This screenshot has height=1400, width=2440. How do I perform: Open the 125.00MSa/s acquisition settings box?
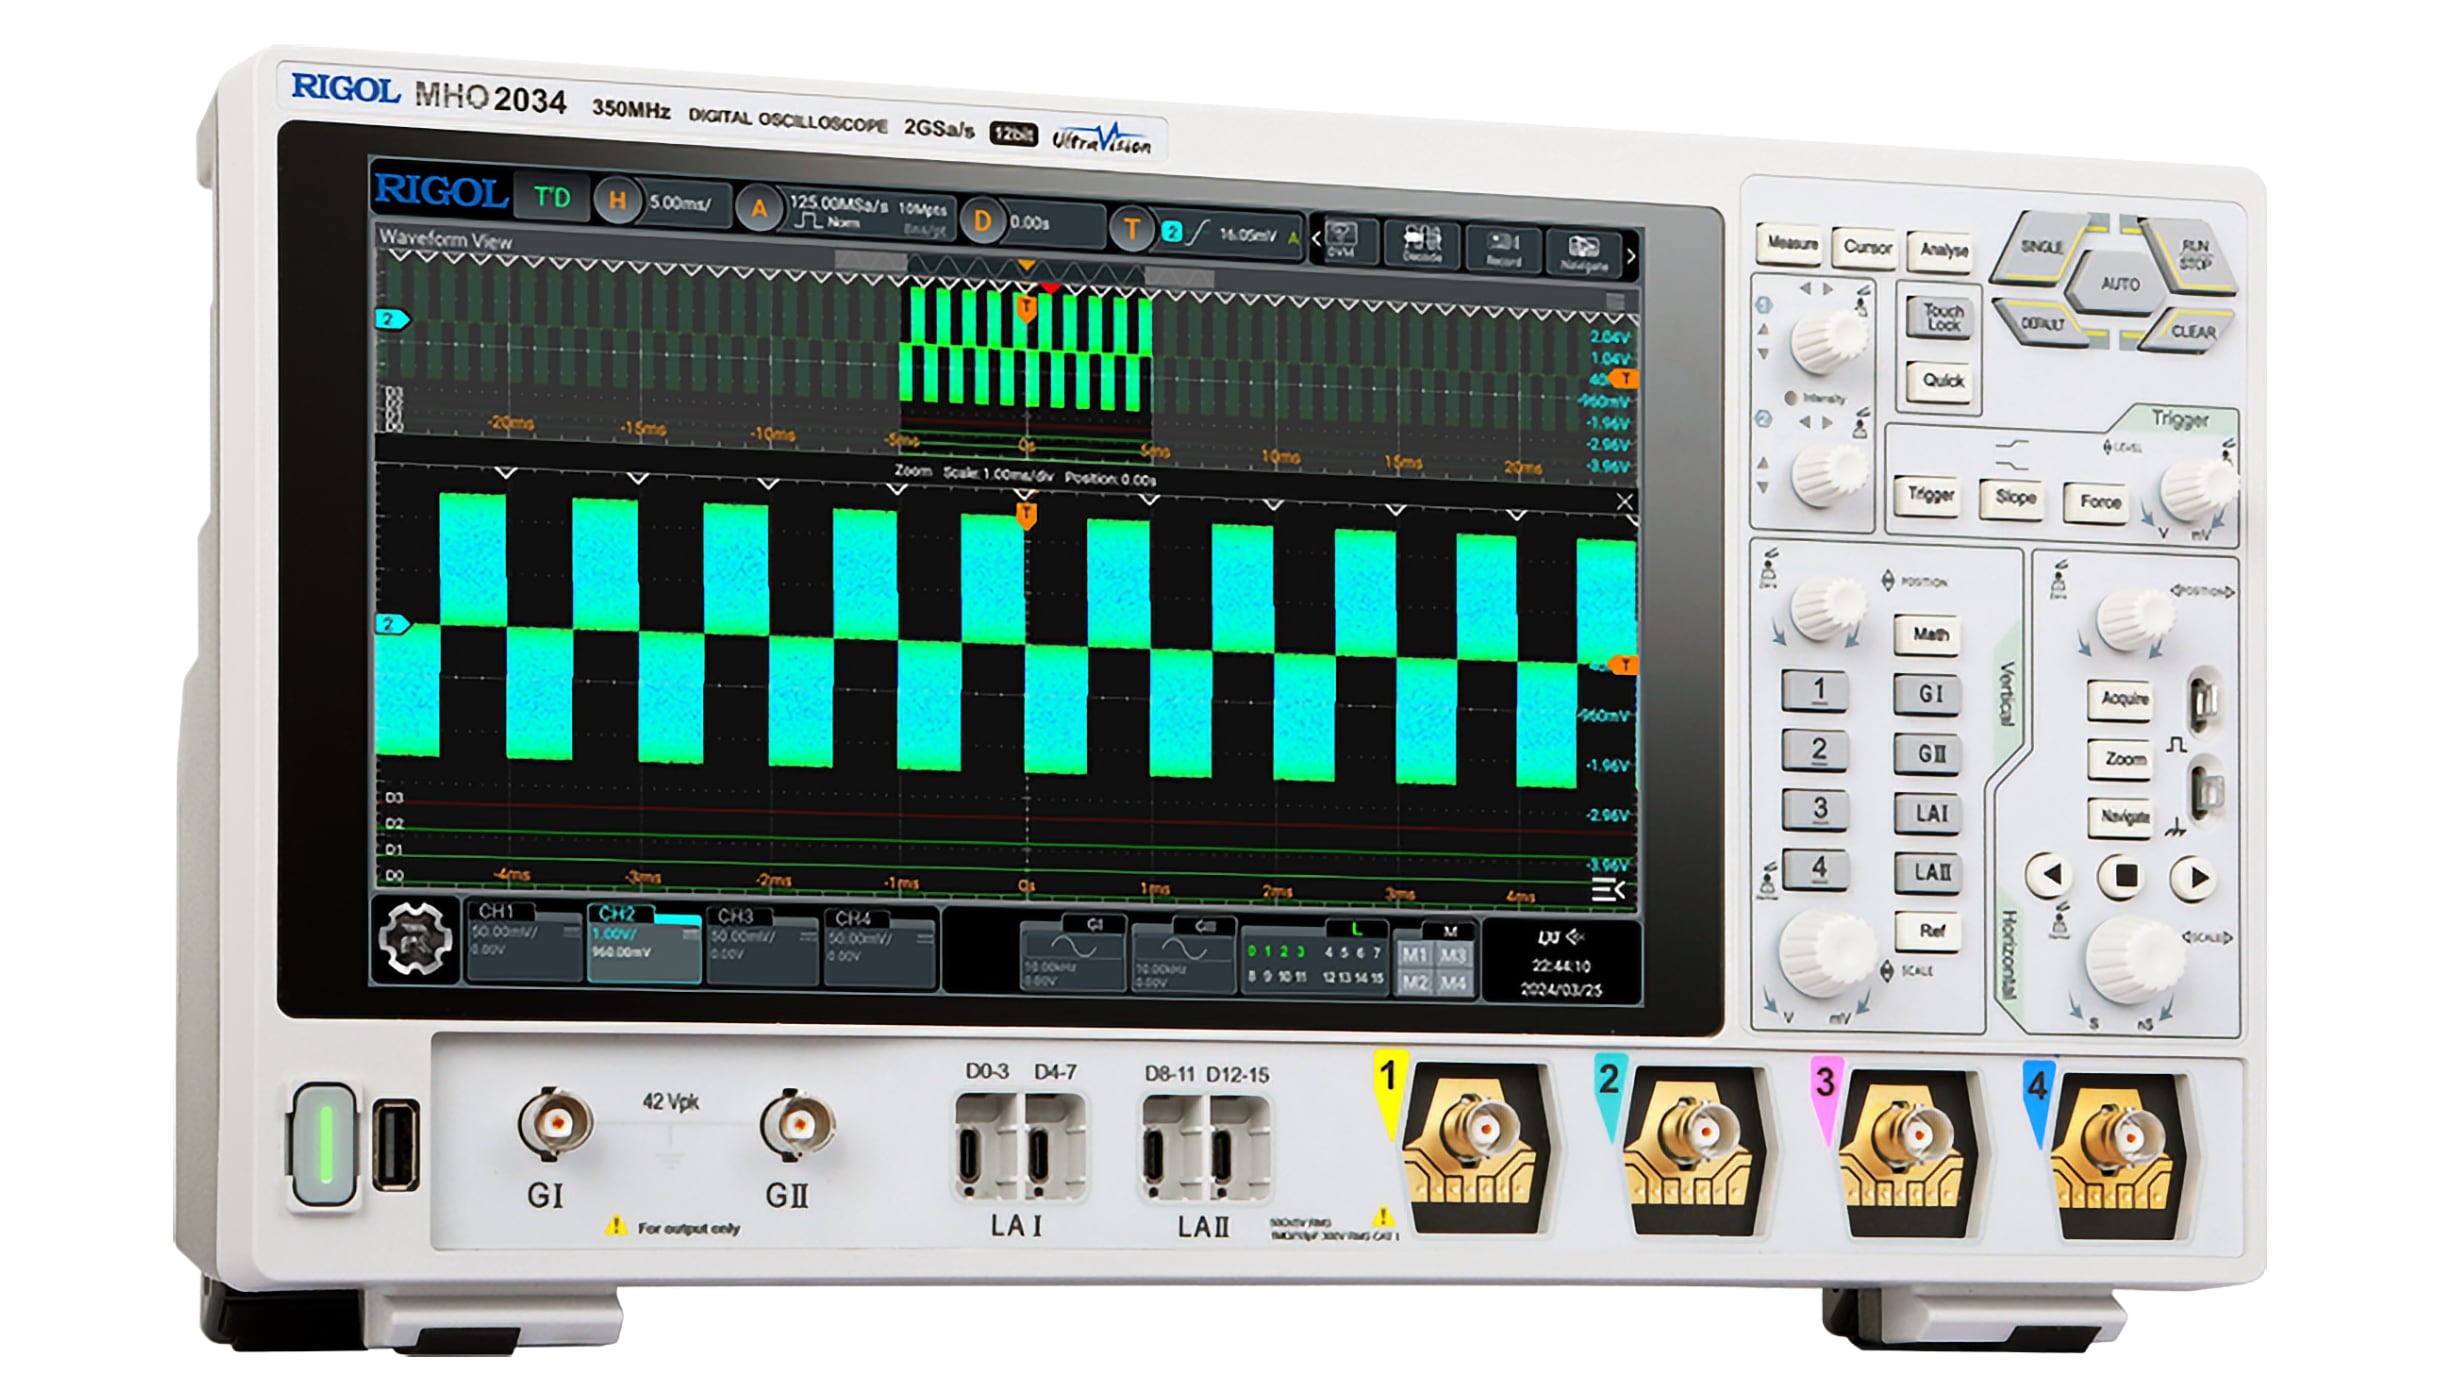[x=870, y=215]
